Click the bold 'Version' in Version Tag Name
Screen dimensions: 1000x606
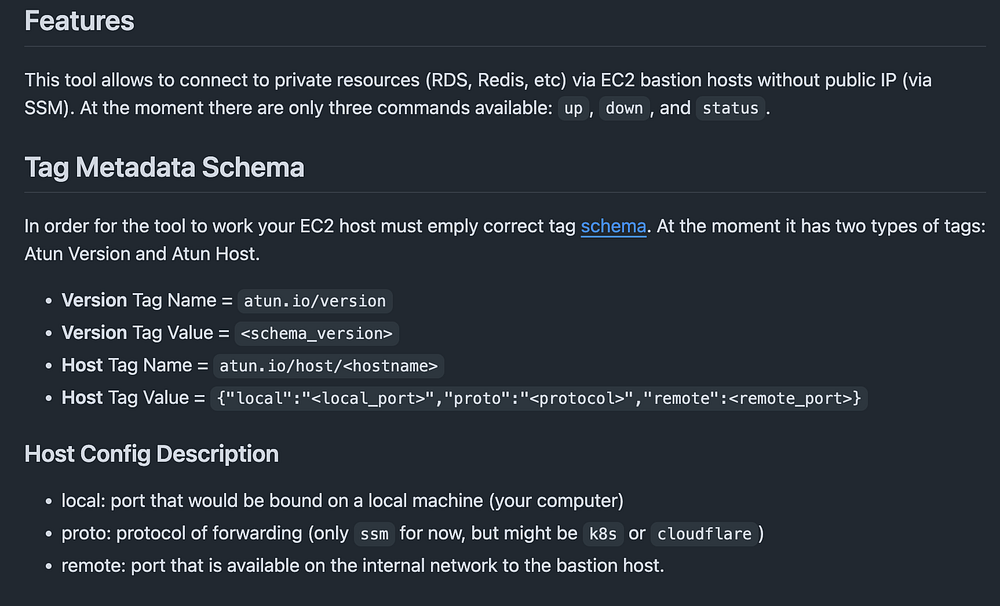(94, 300)
